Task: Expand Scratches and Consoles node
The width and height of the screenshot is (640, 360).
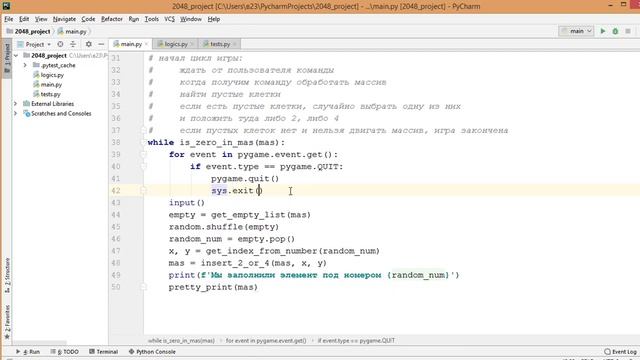Action: coord(16,113)
